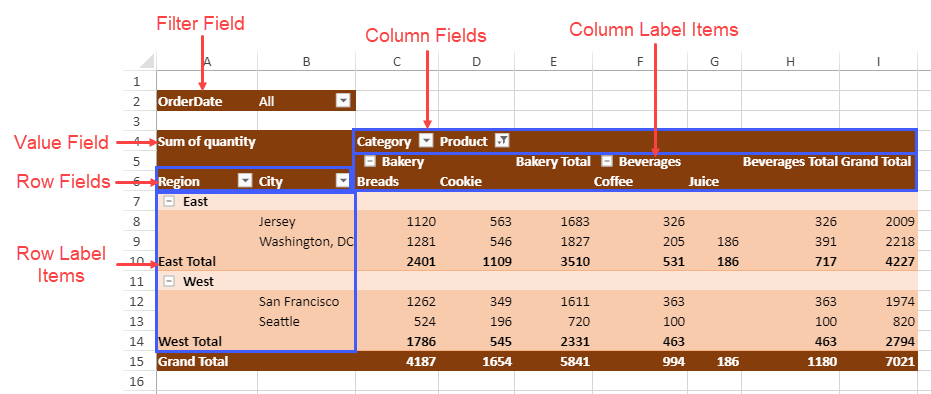Viewport: 931px width, 394px height.
Task: Select the Washington, DC cell
Action: (x=306, y=242)
